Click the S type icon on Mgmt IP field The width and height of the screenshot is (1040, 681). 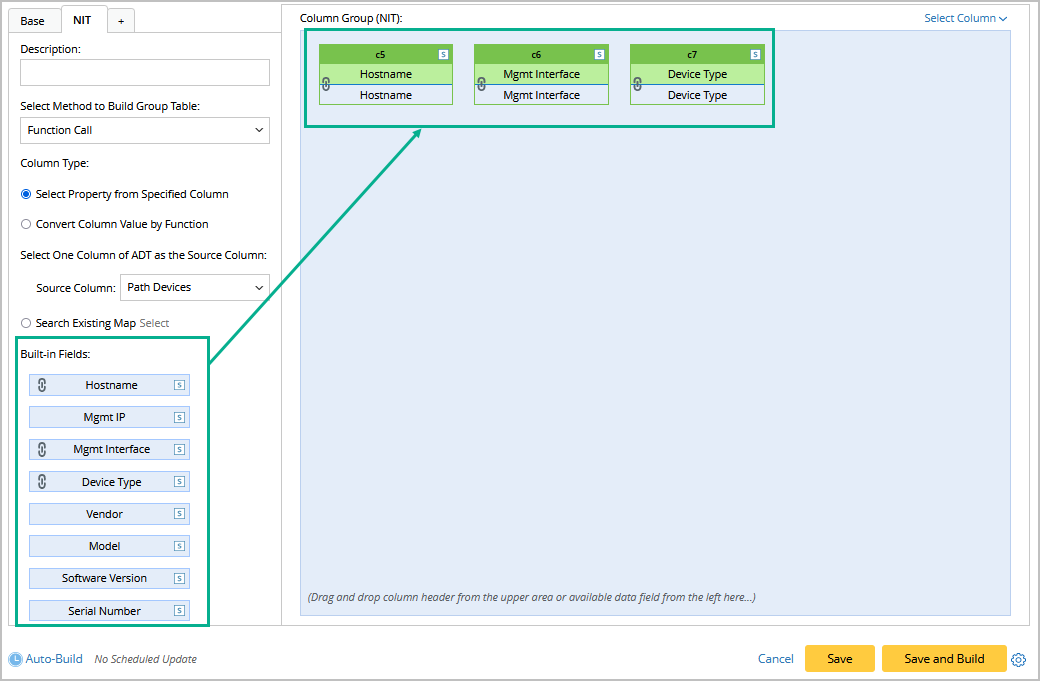pos(179,418)
